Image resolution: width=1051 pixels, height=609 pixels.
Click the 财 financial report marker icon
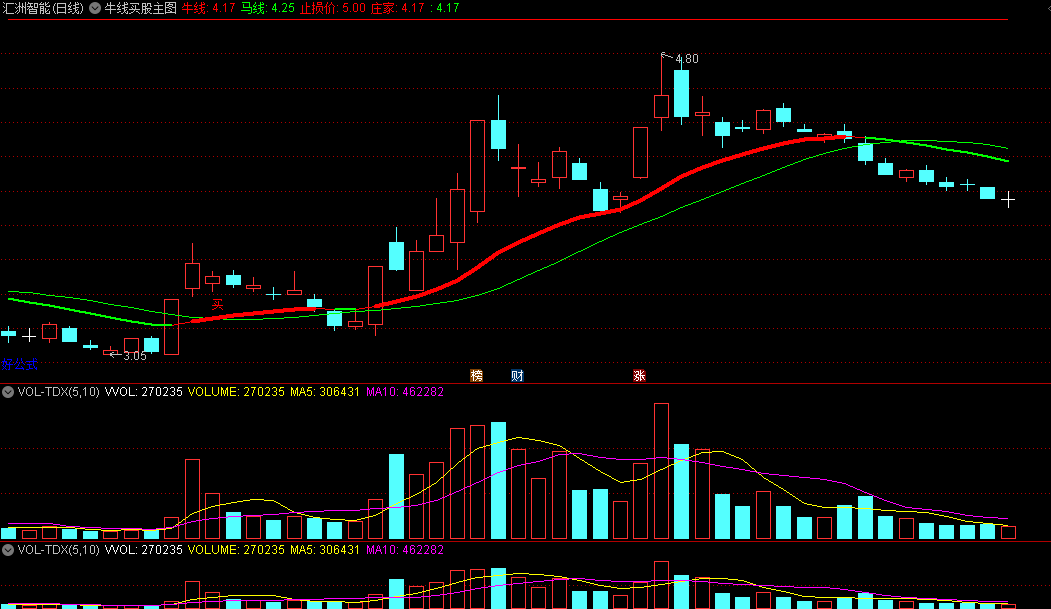point(517,375)
